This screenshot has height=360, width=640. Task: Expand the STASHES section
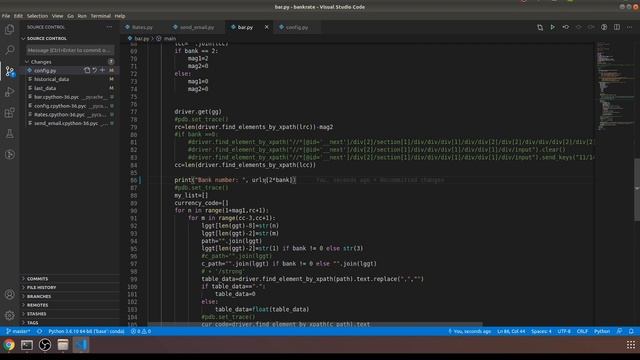36,314
